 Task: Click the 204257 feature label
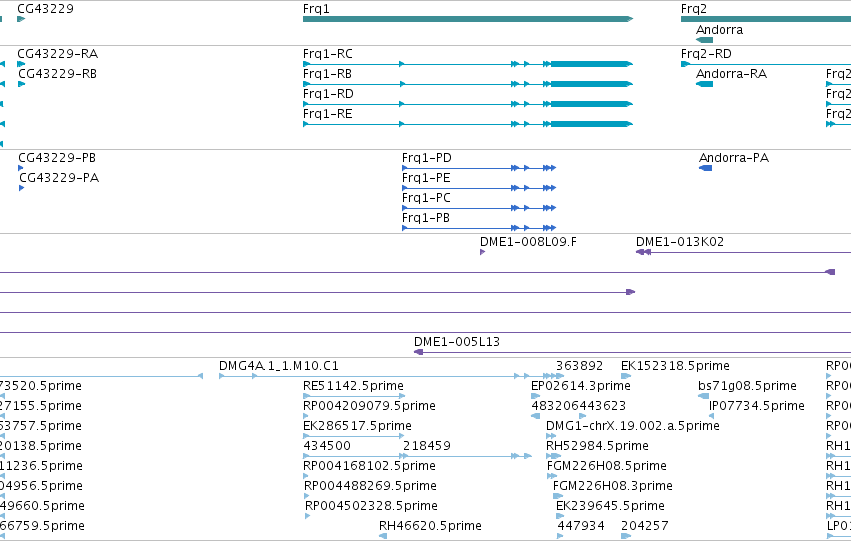[x=645, y=526]
